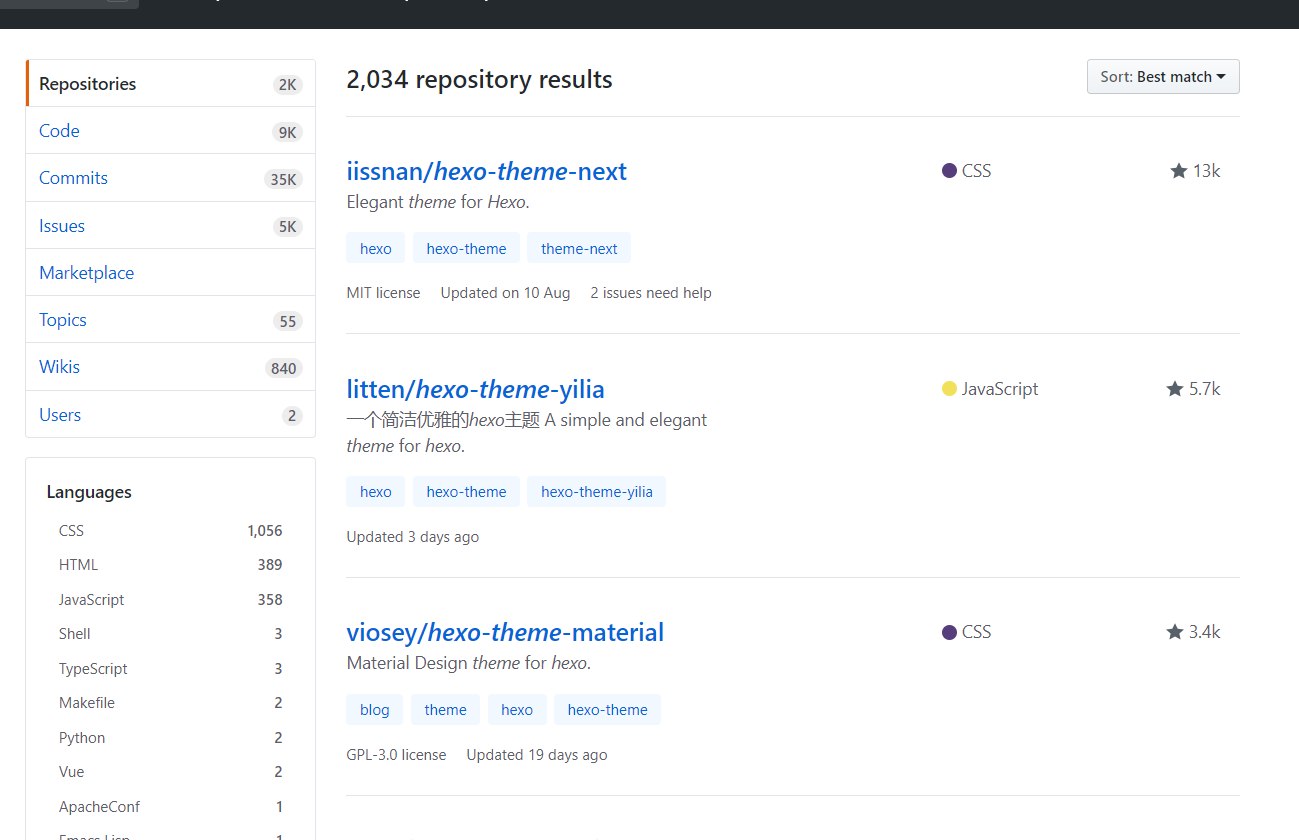Screen dimensions: 1299x840
Task: Click the yellow JavaScript language dot
Action: point(950,389)
